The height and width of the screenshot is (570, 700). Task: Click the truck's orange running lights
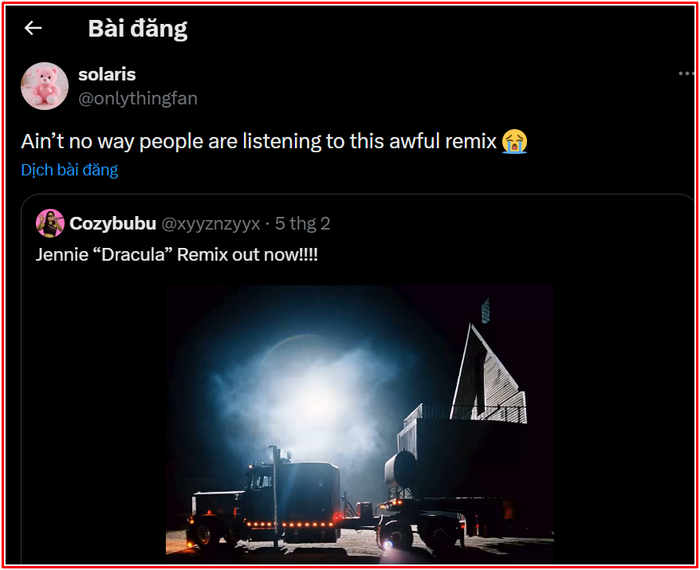[290, 525]
